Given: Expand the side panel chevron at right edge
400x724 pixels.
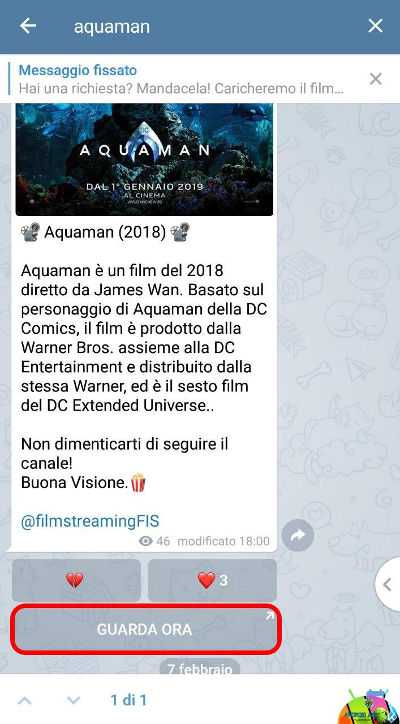Looking at the screenshot, I should (x=387, y=584).
